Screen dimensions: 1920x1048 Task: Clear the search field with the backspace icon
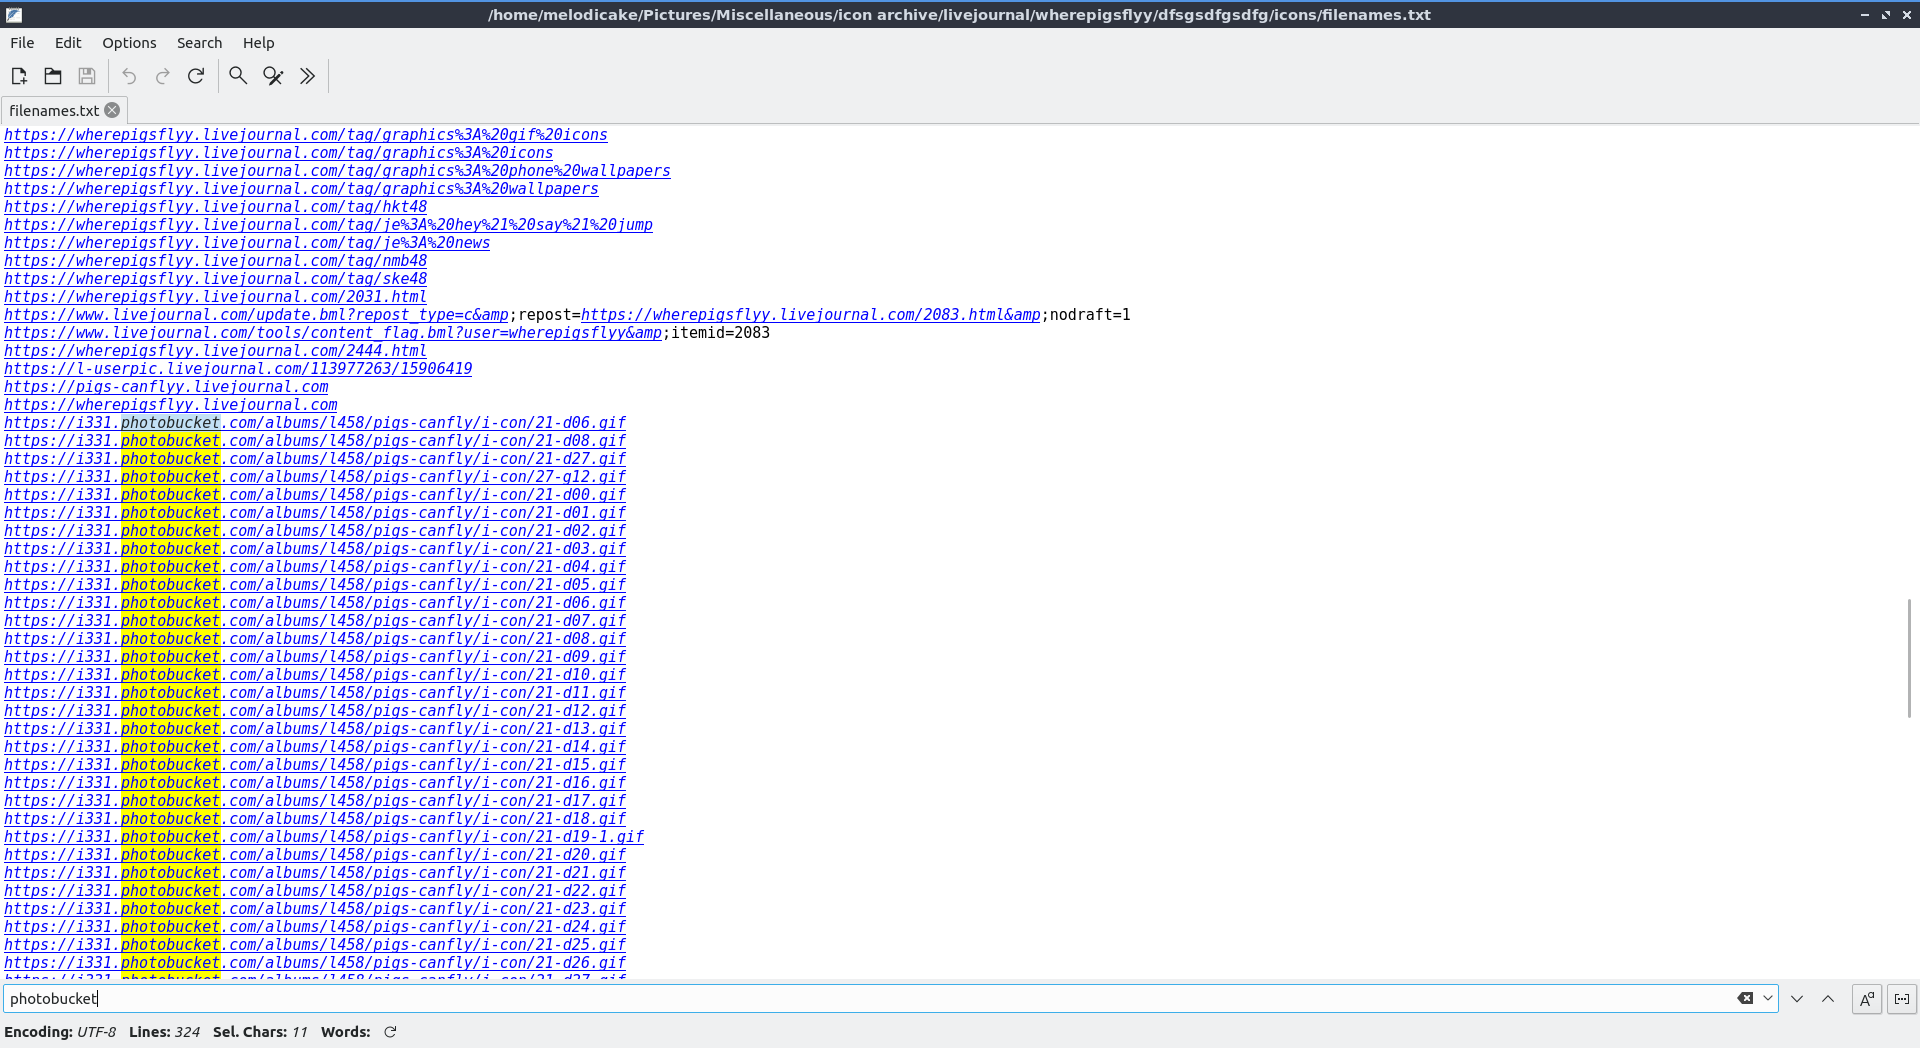[1745, 998]
